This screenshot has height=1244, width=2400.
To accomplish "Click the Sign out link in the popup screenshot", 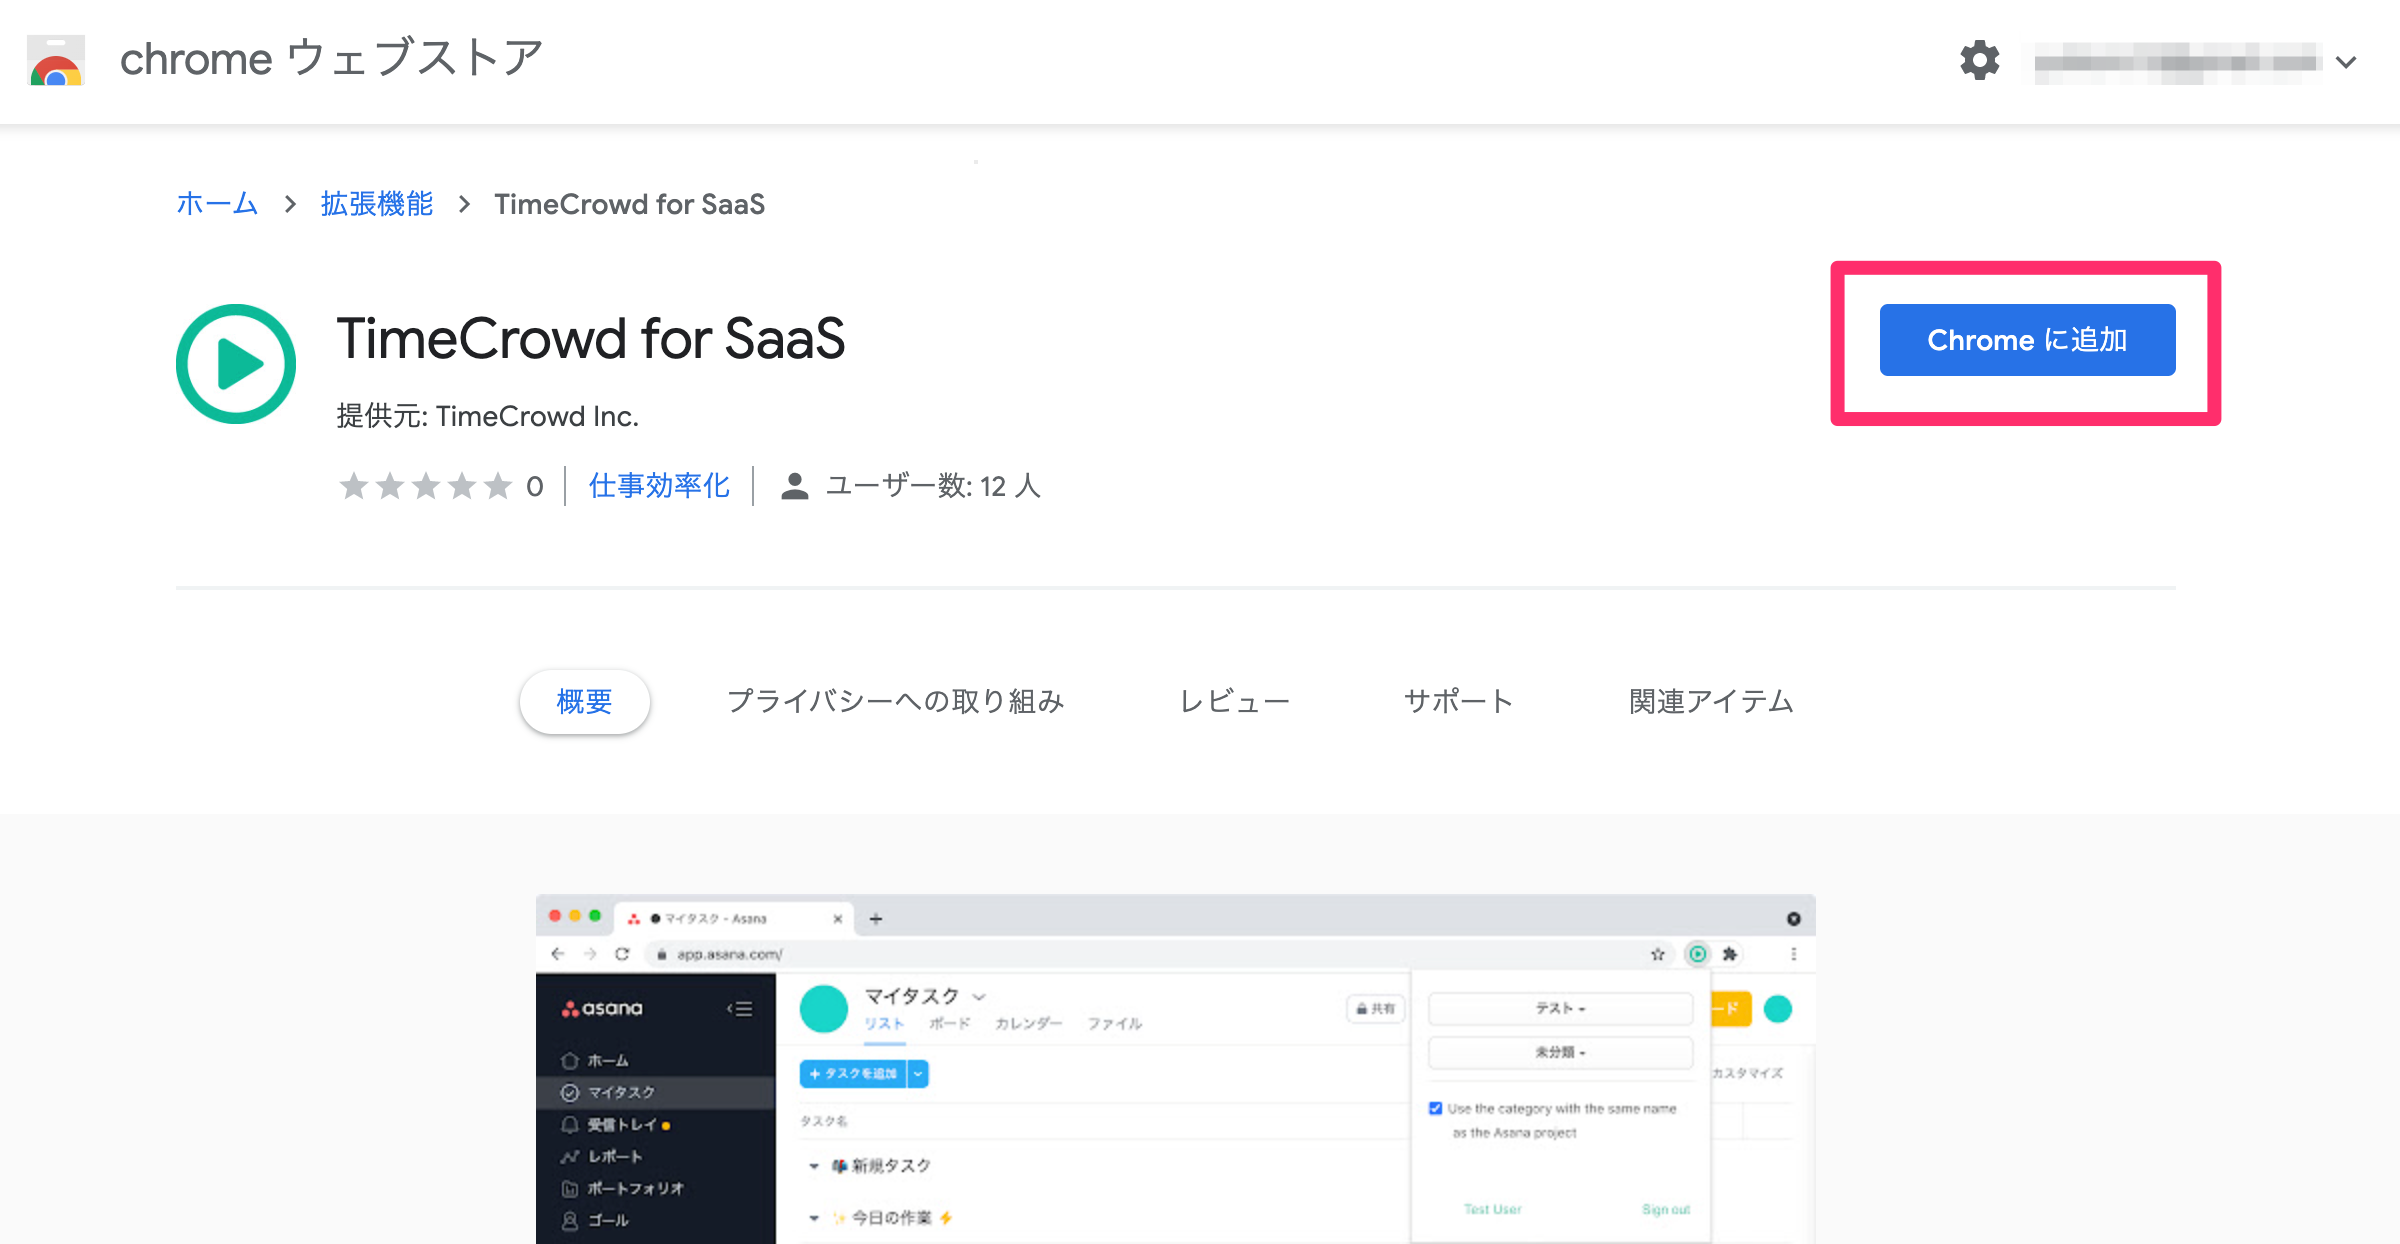I will tap(1664, 1209).
